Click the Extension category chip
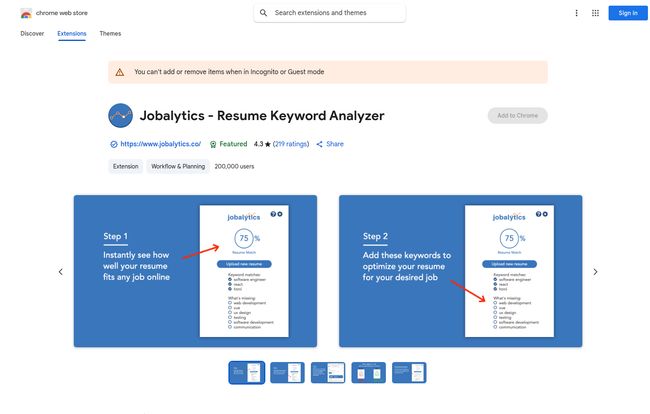The height and width of the screenshot is (414, 650). [x=126, y=167]
